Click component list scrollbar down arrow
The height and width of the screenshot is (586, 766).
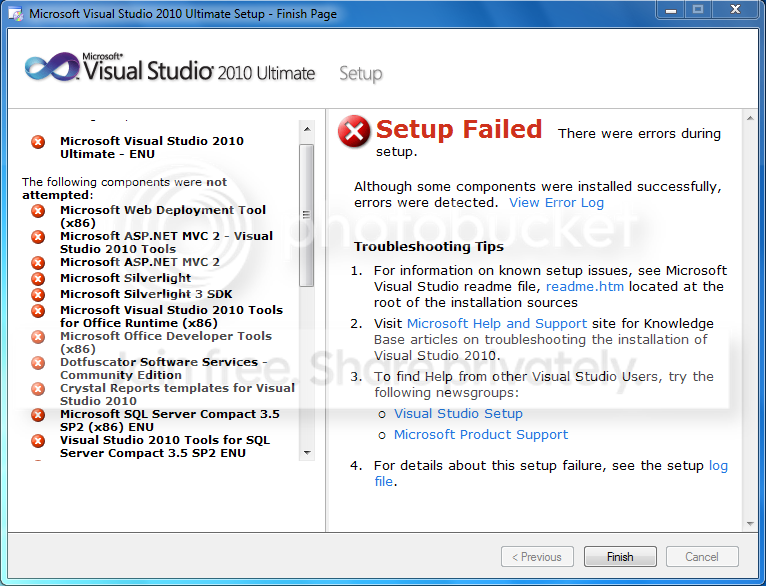[x=307, y=453]
